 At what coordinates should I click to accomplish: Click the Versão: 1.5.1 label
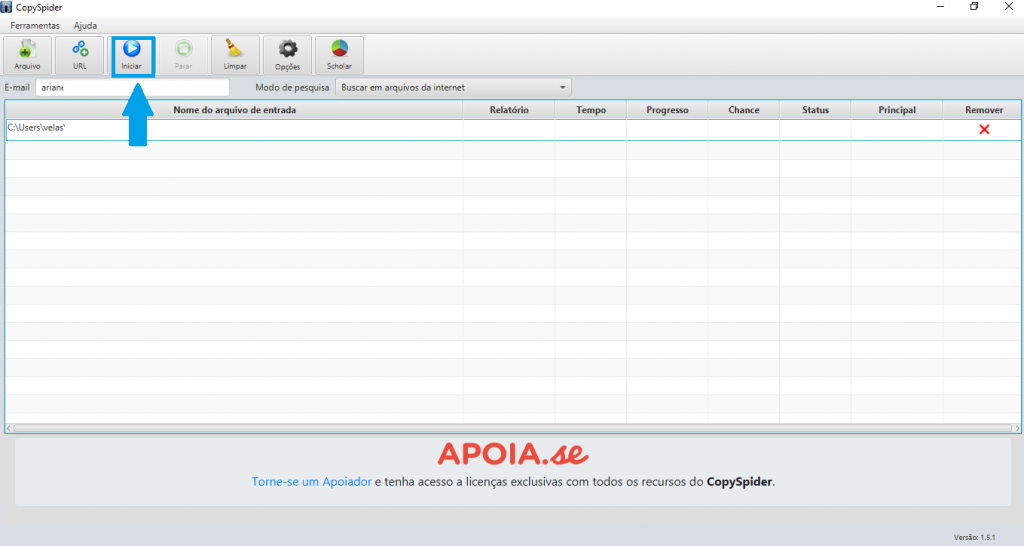point(974,538)
